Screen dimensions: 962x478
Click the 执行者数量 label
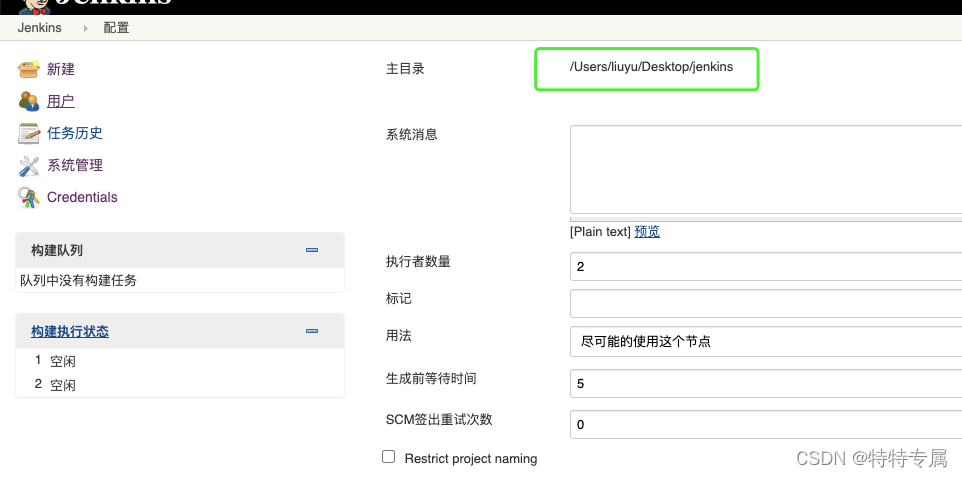click(x=418, y=261)
